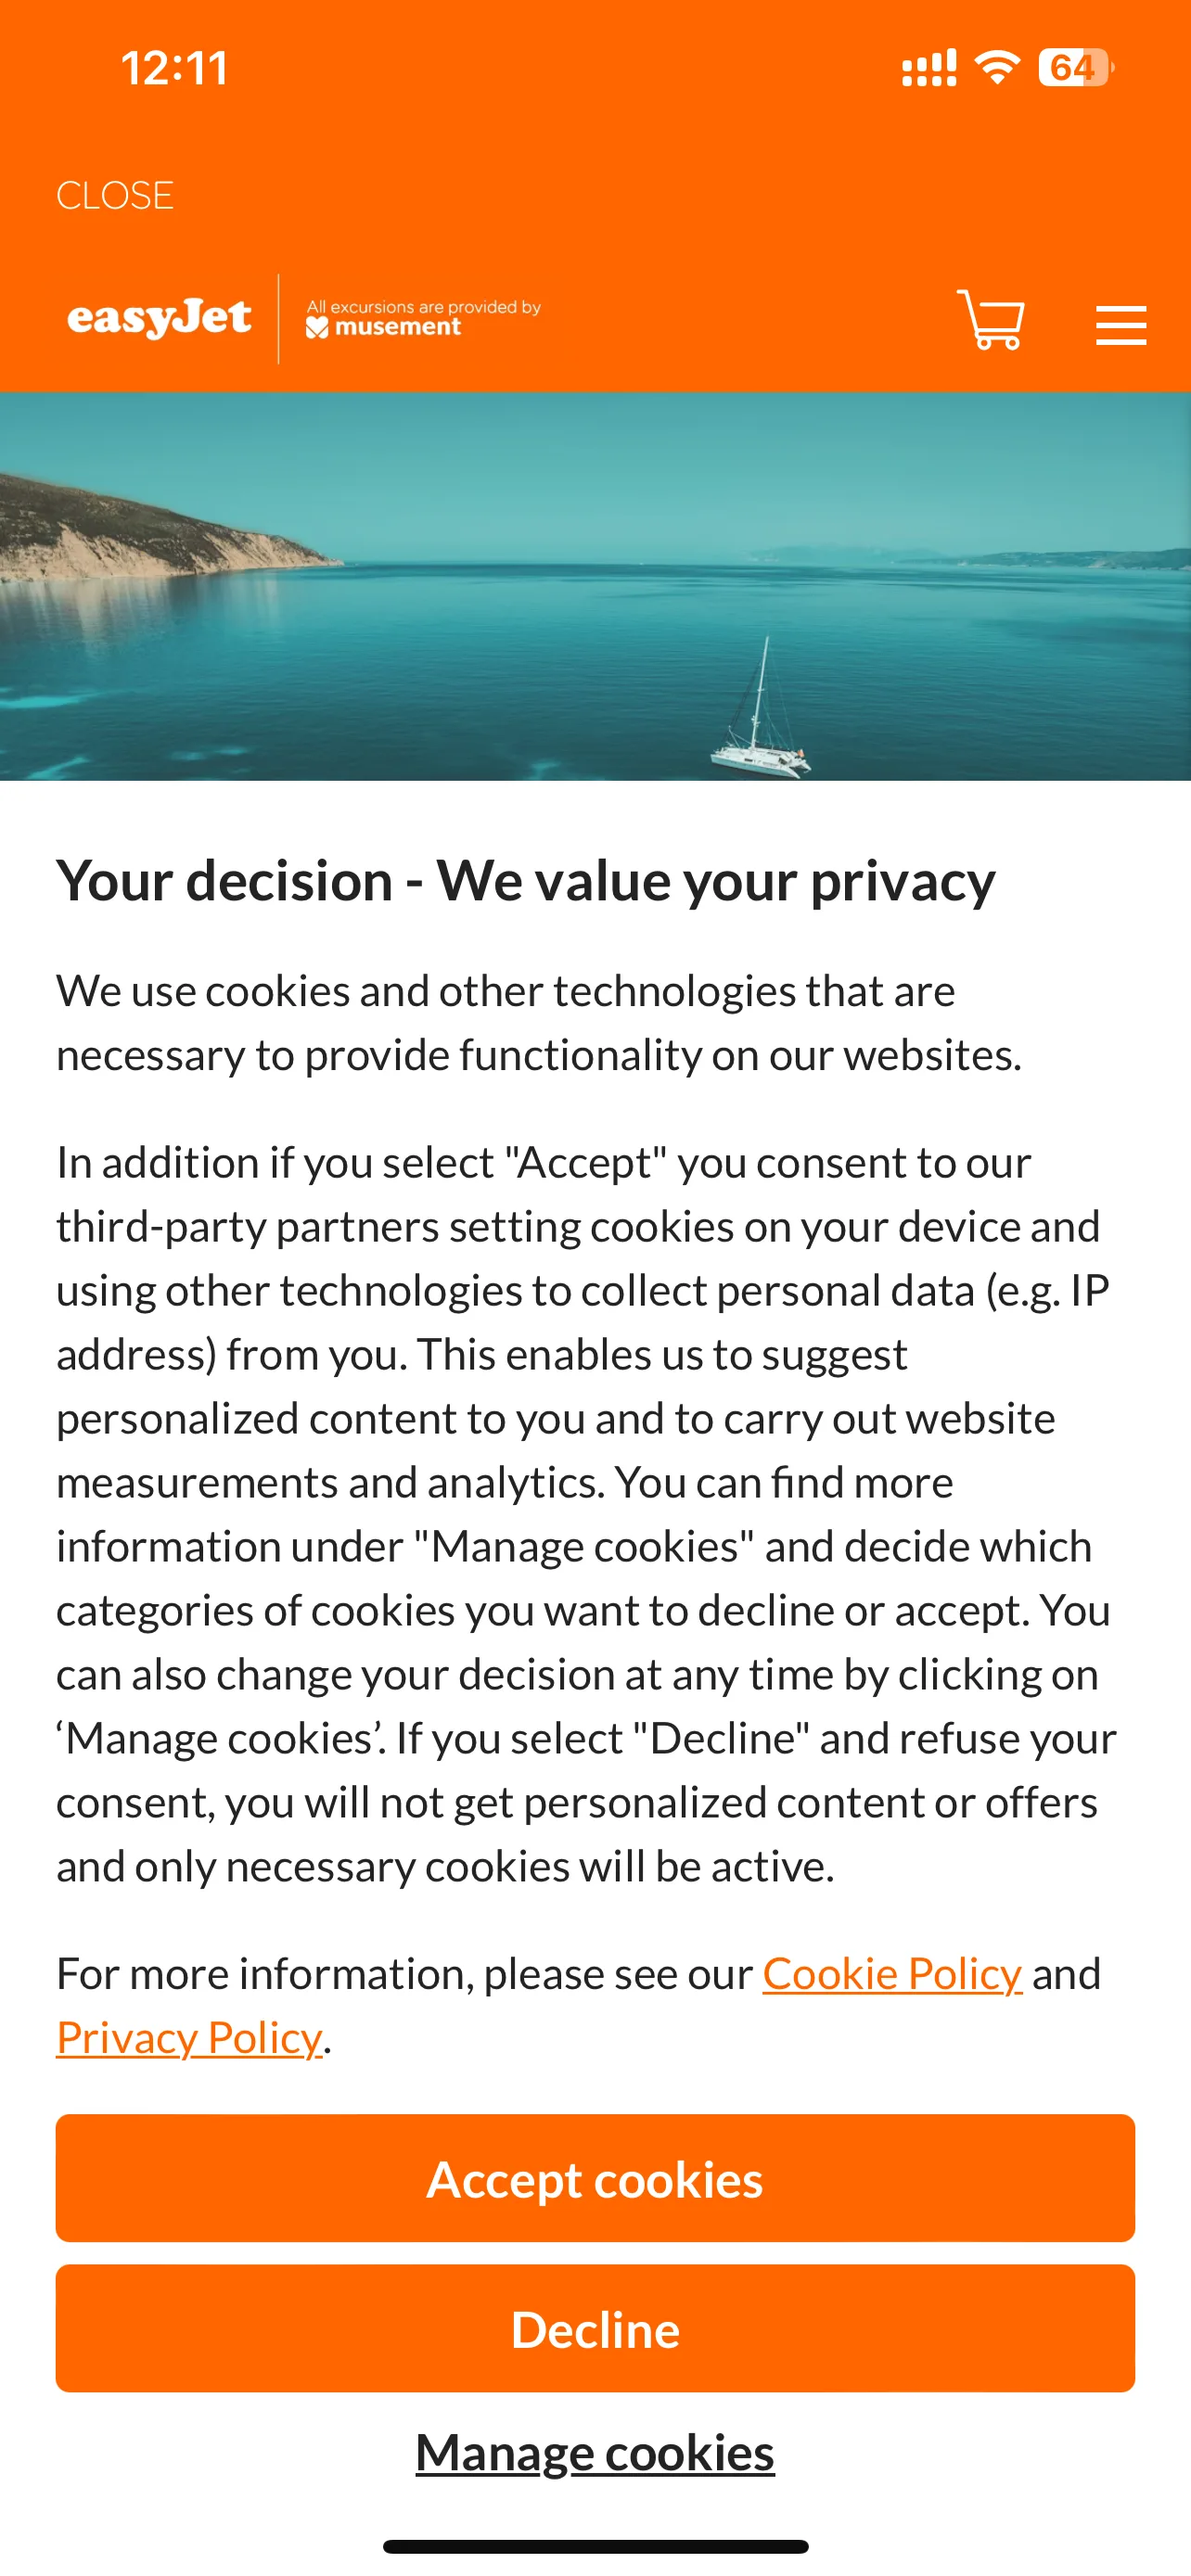Open the Privacy Policy link

pyautogui.click(x=189, y=2037)
